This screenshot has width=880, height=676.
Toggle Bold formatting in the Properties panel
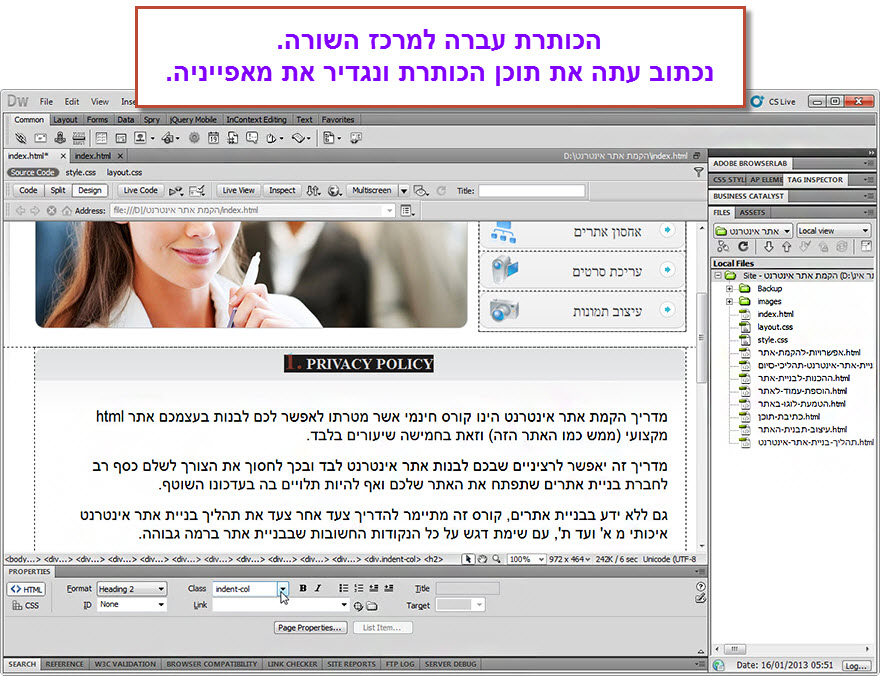pos(303,587)
